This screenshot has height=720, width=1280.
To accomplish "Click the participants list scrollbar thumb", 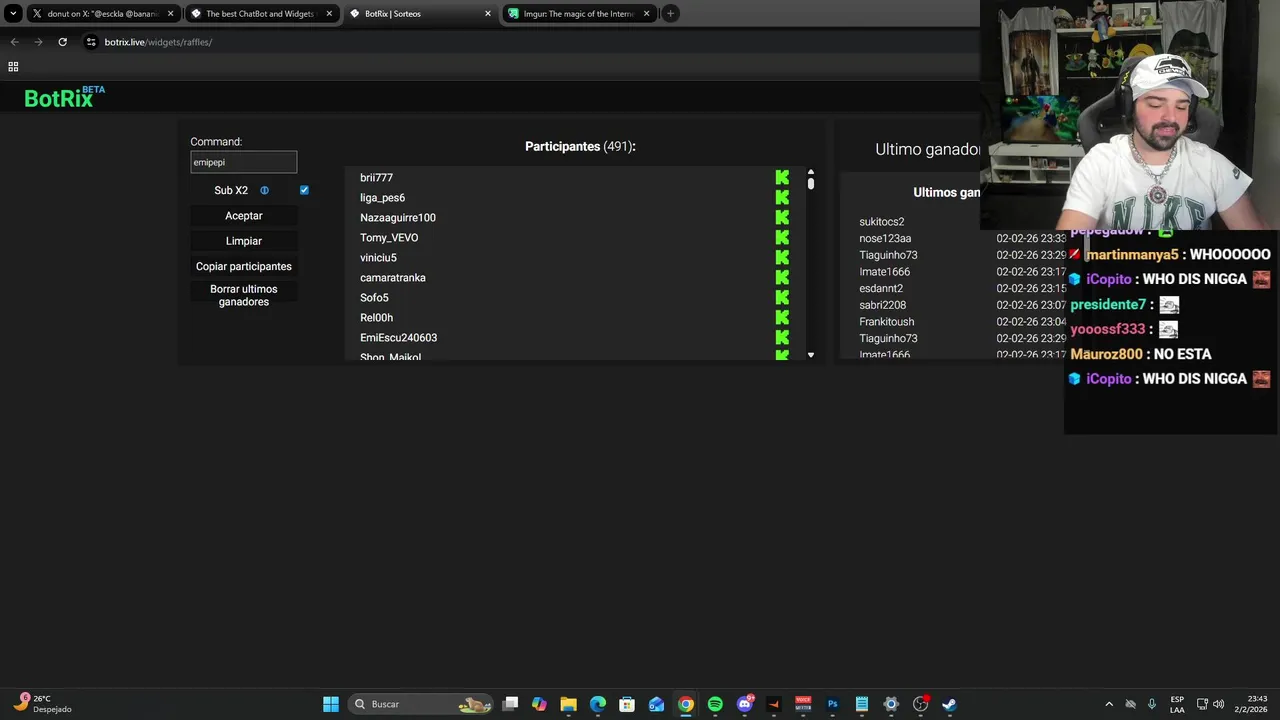I will pos(810,184).
